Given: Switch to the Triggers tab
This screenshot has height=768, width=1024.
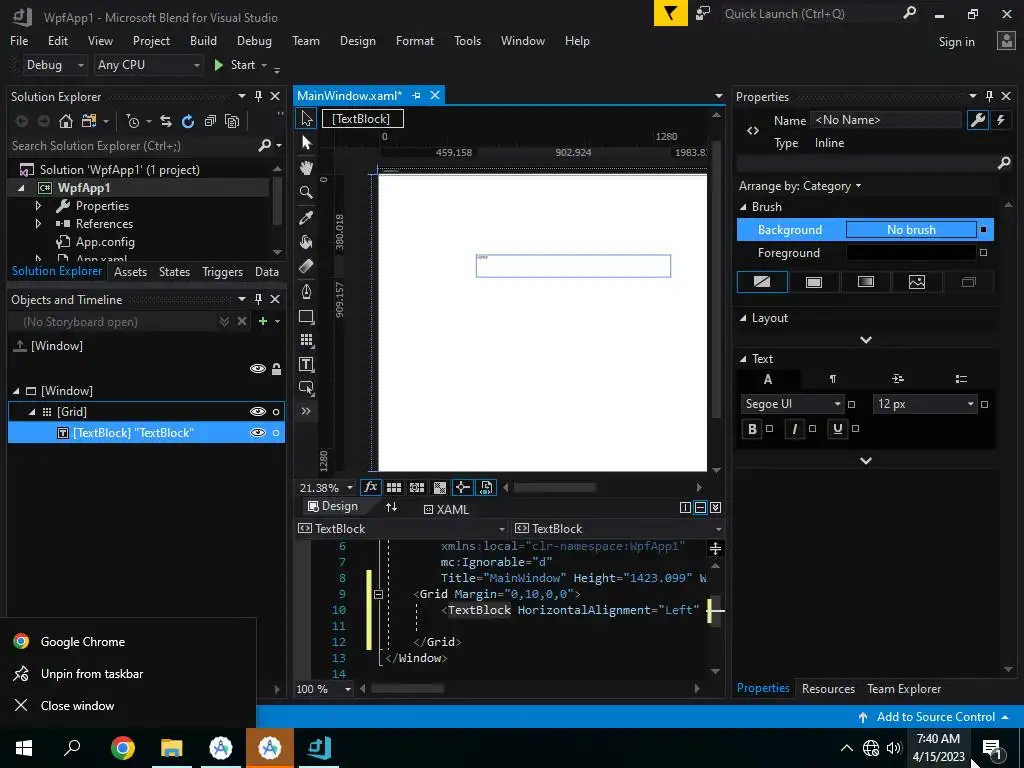Looking at the screenshot, I should (223, 272).
